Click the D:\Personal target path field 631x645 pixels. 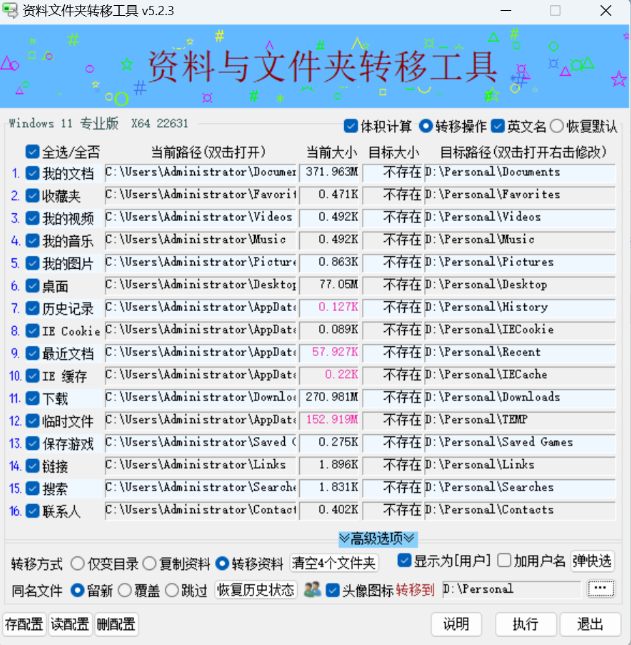click(x=510, y=590)
